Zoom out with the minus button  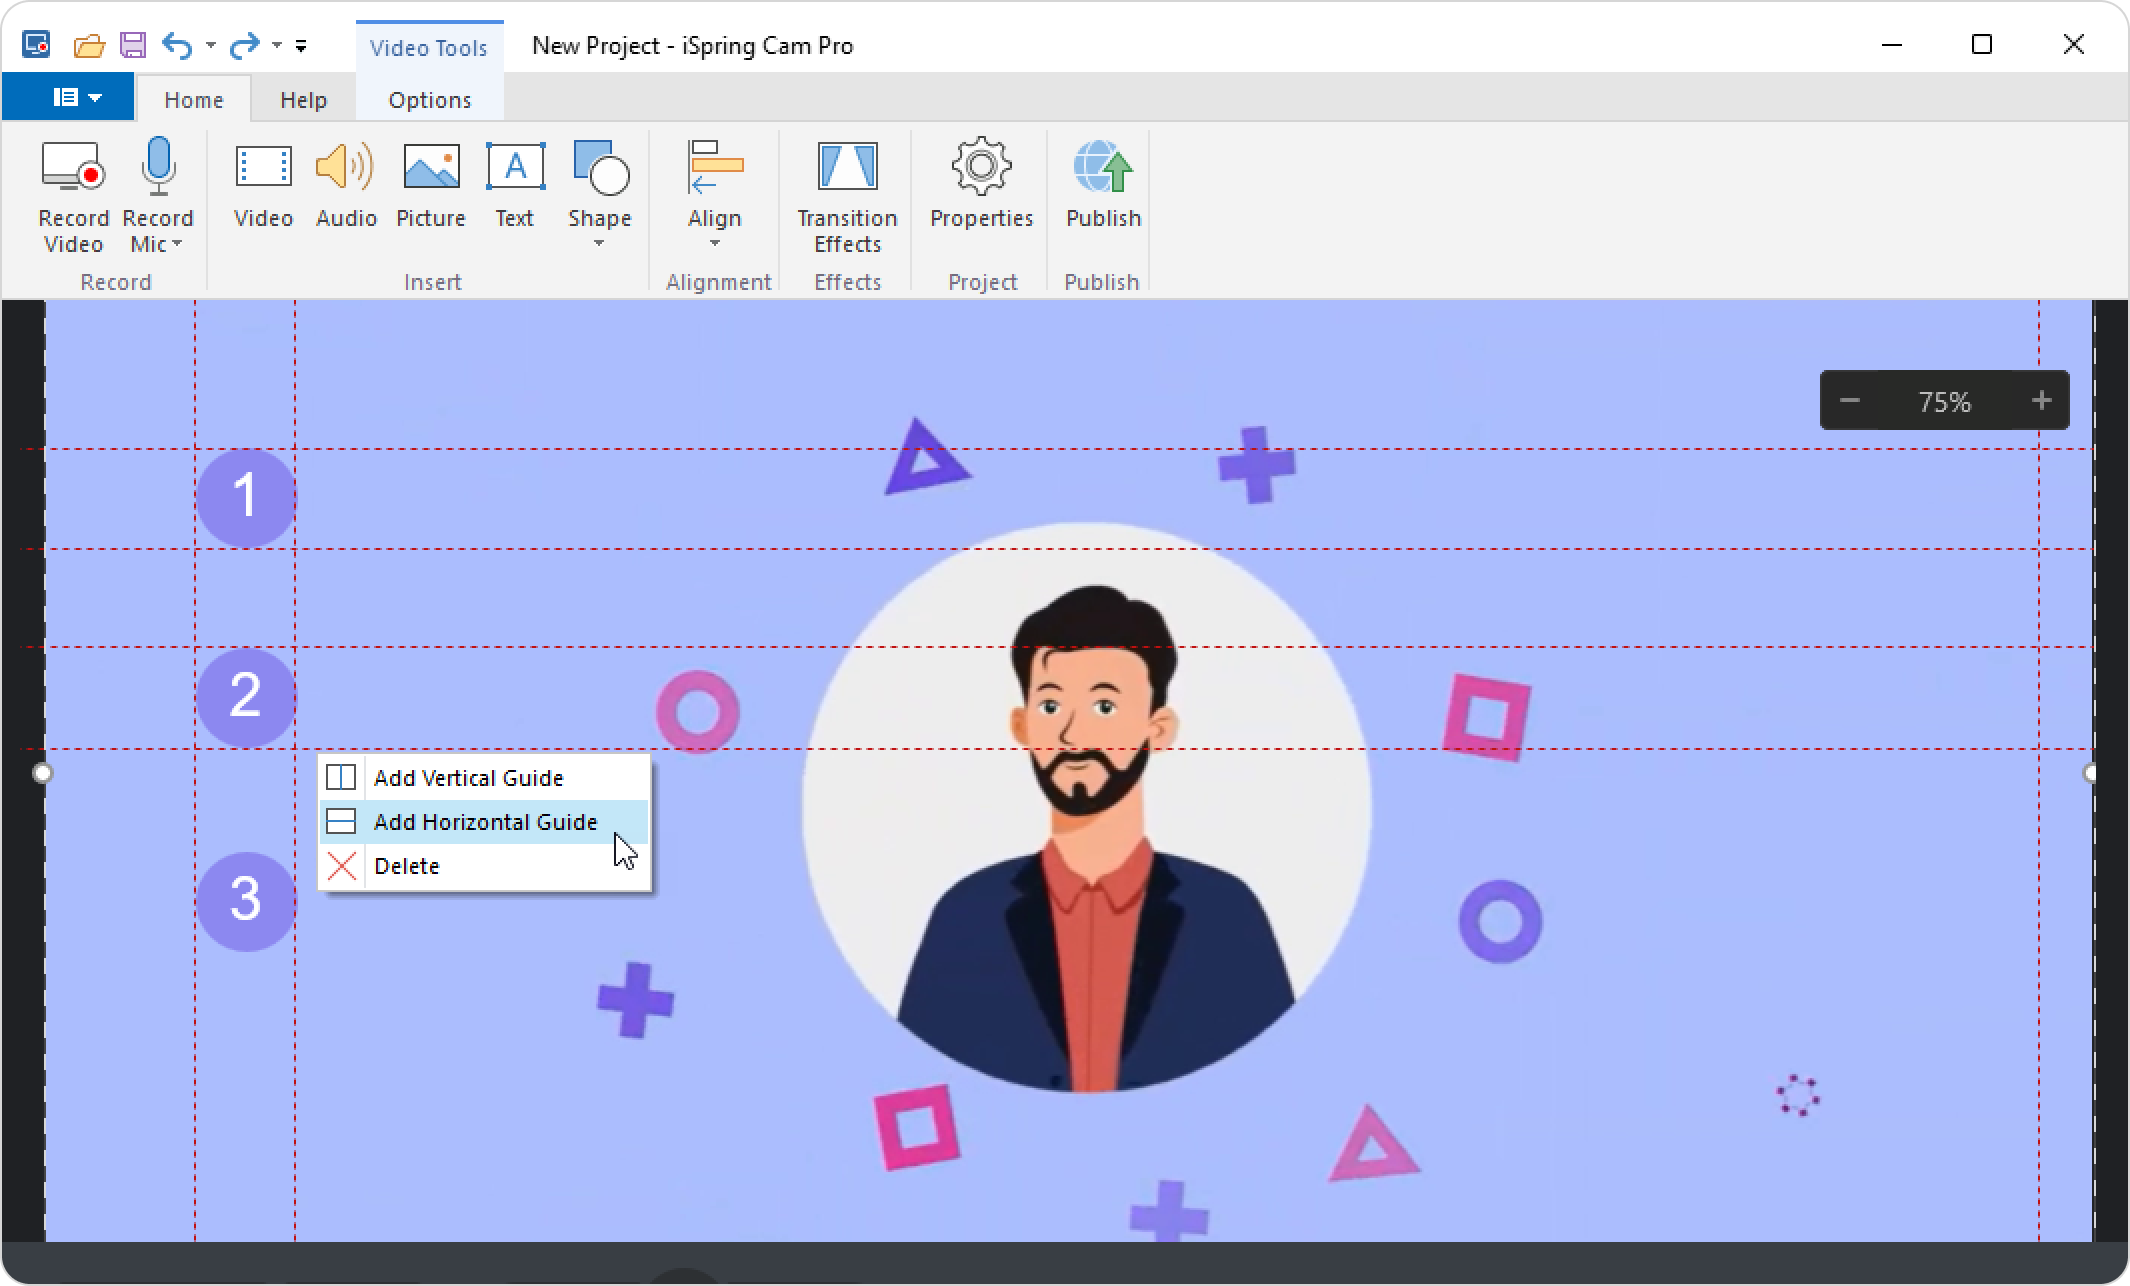pyautogui.click(x=1849, y=401)
